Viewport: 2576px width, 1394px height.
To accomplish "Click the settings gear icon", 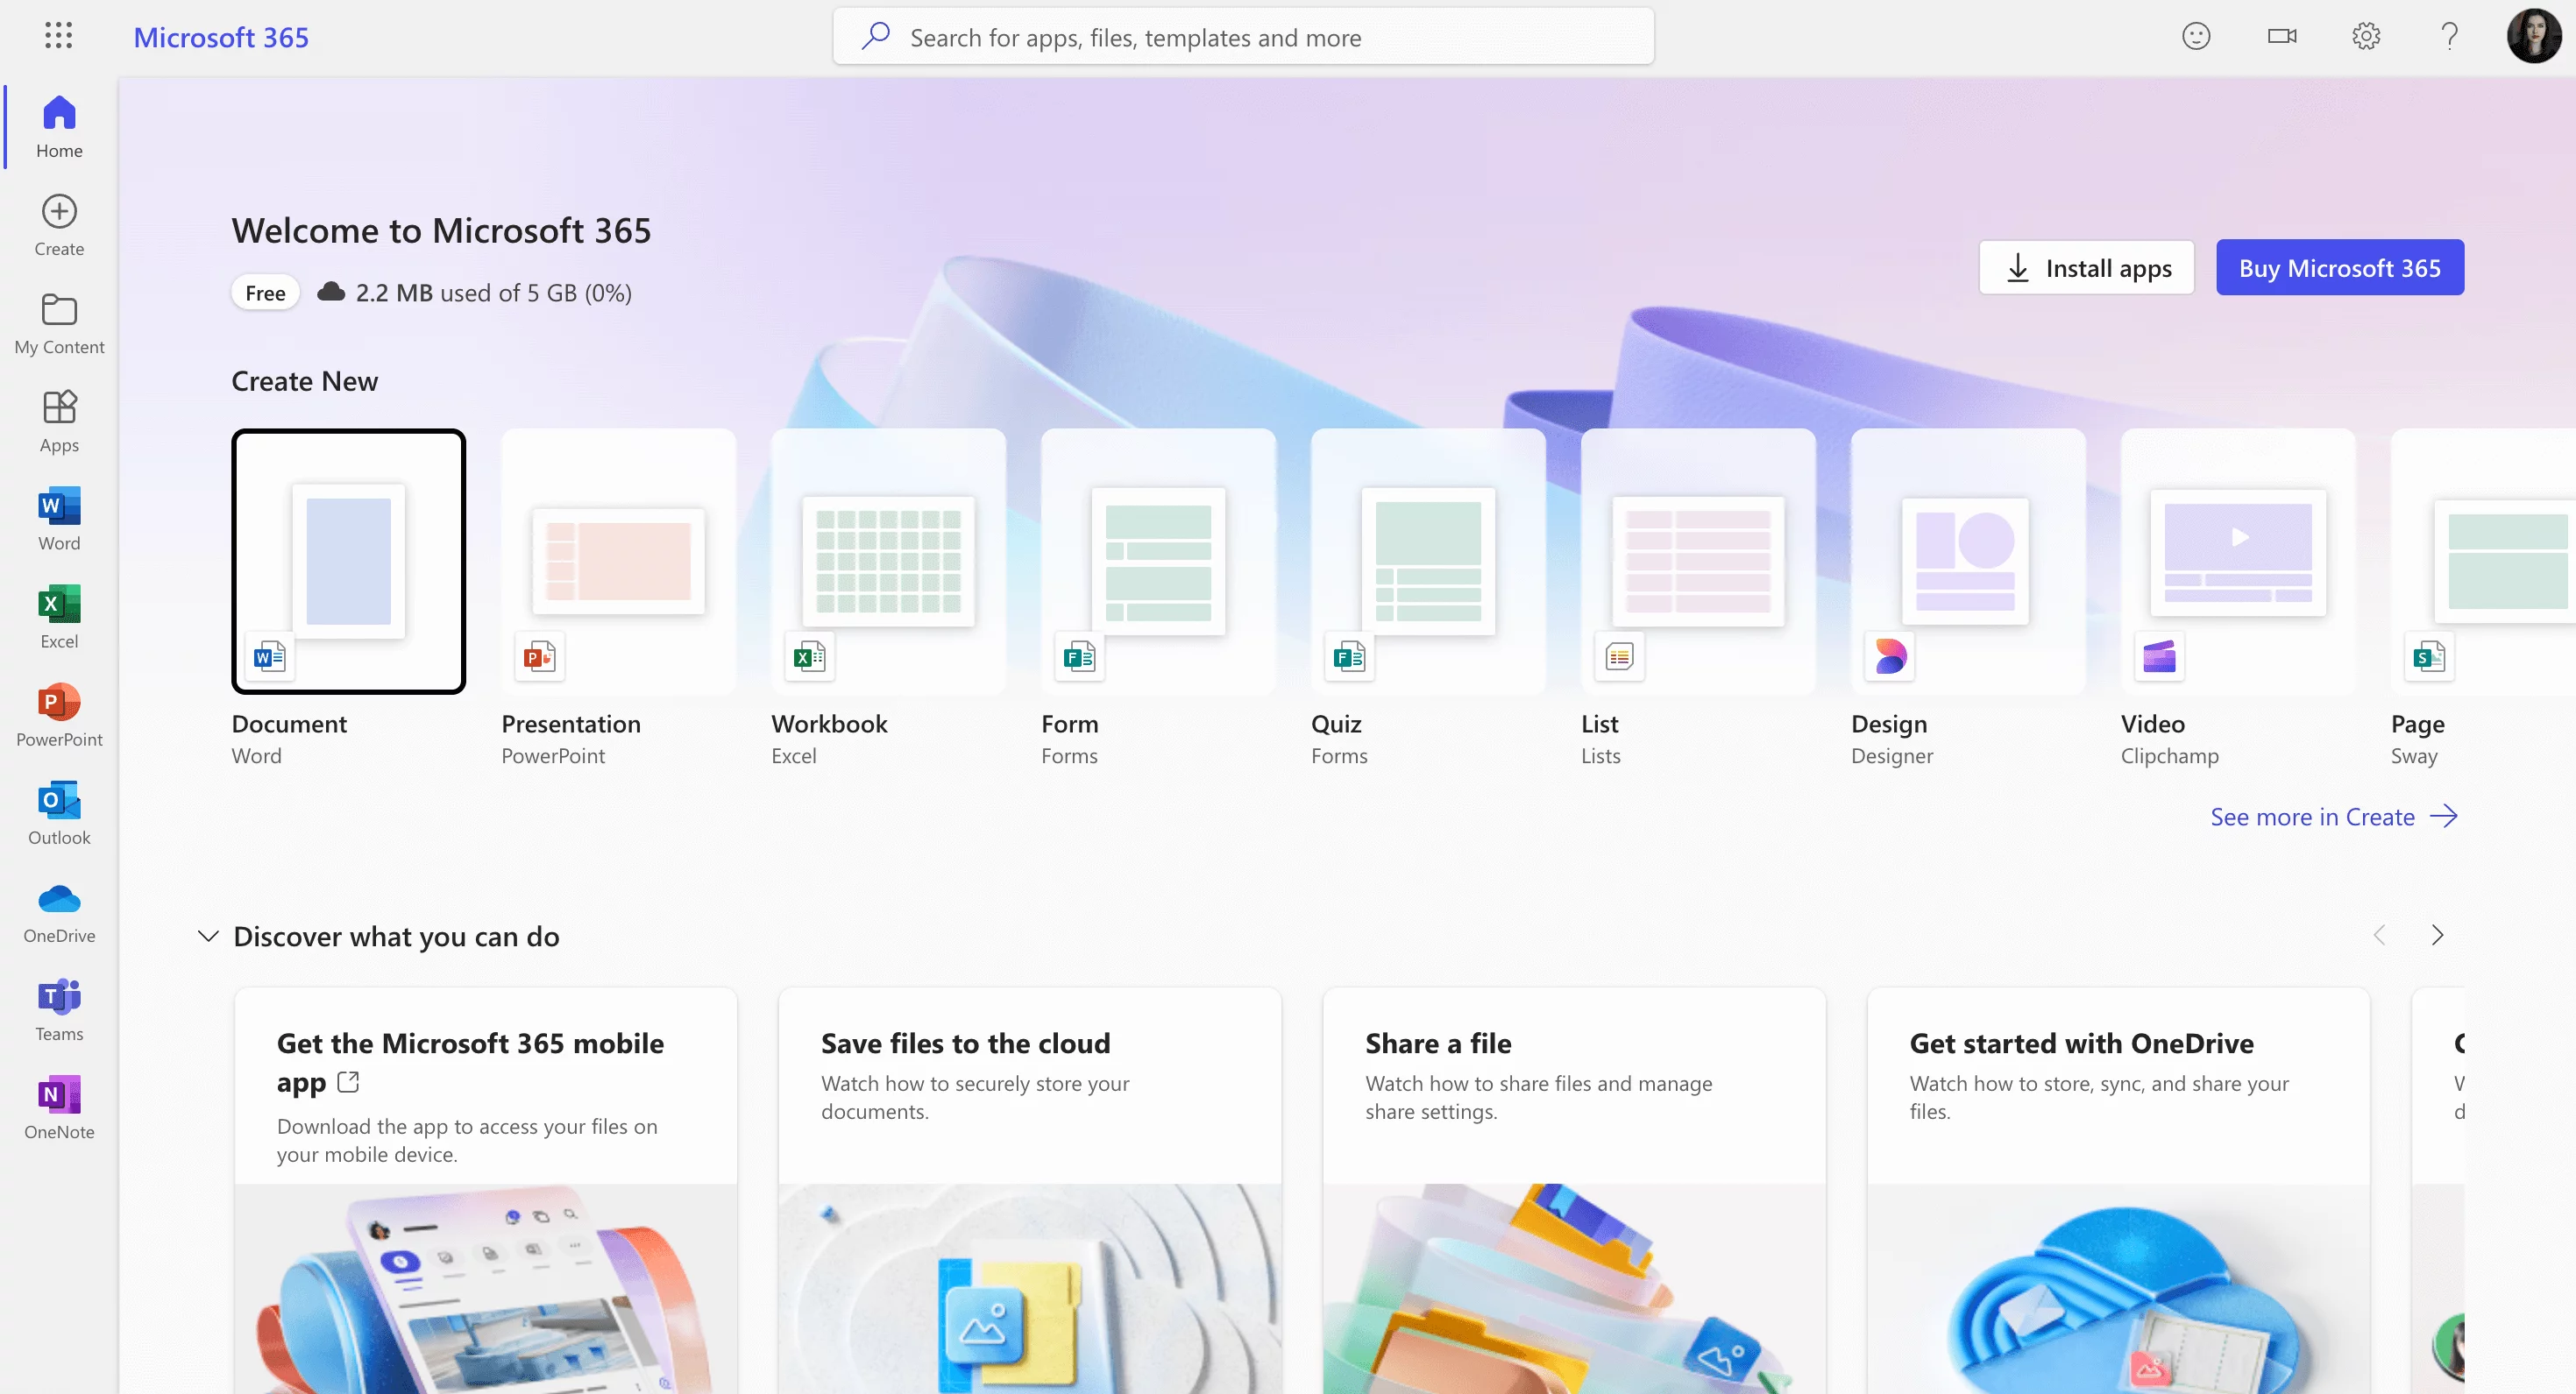I will [x=2367, y=36].
